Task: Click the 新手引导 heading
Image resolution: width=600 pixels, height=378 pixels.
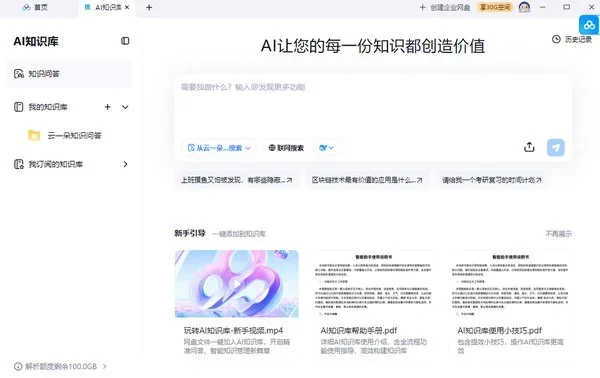Action: [x=190, y=233]
